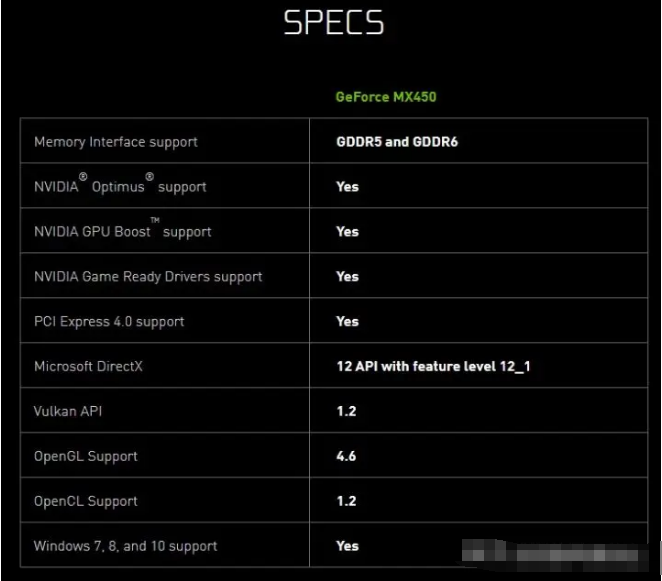
Task: Select the PCI Express 4.0 support label
Action: (x=109, y=322)
